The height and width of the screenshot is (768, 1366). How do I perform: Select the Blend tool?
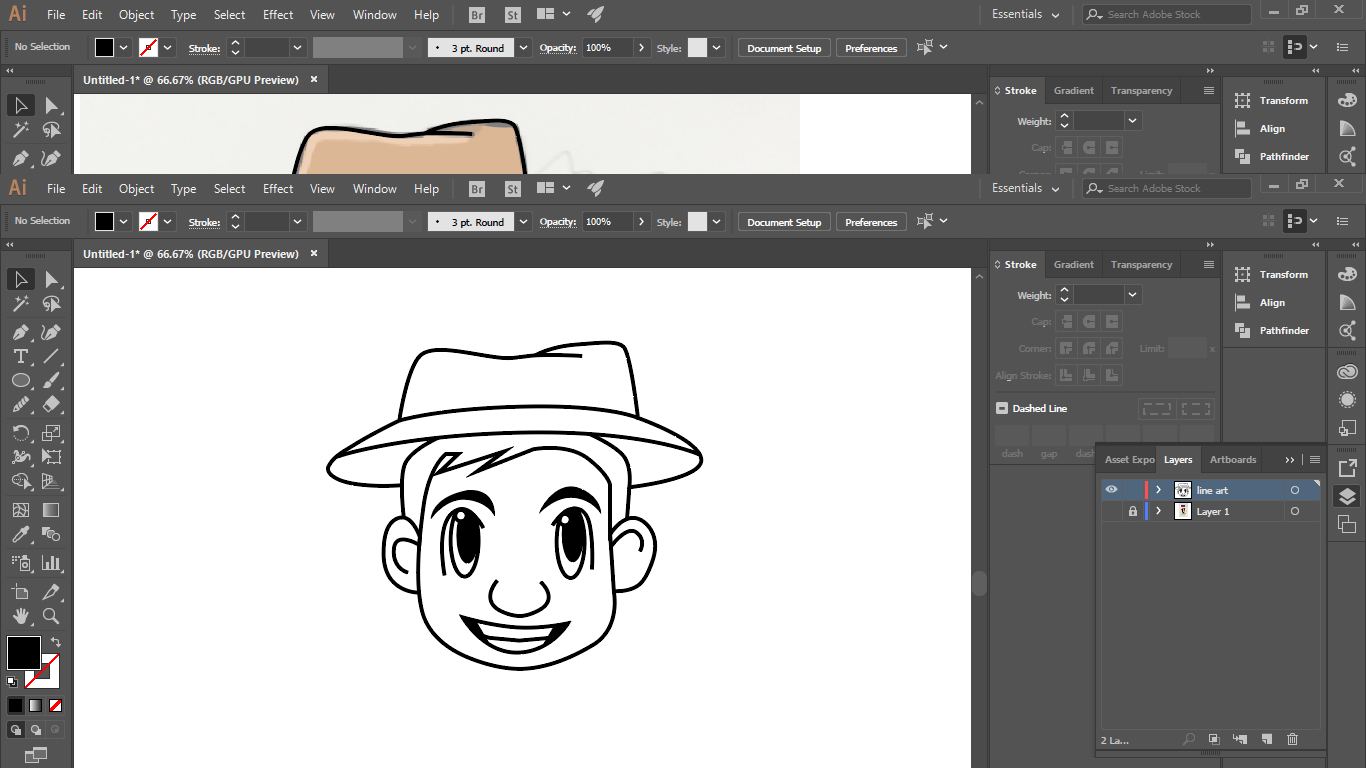(x=52, y=535)
